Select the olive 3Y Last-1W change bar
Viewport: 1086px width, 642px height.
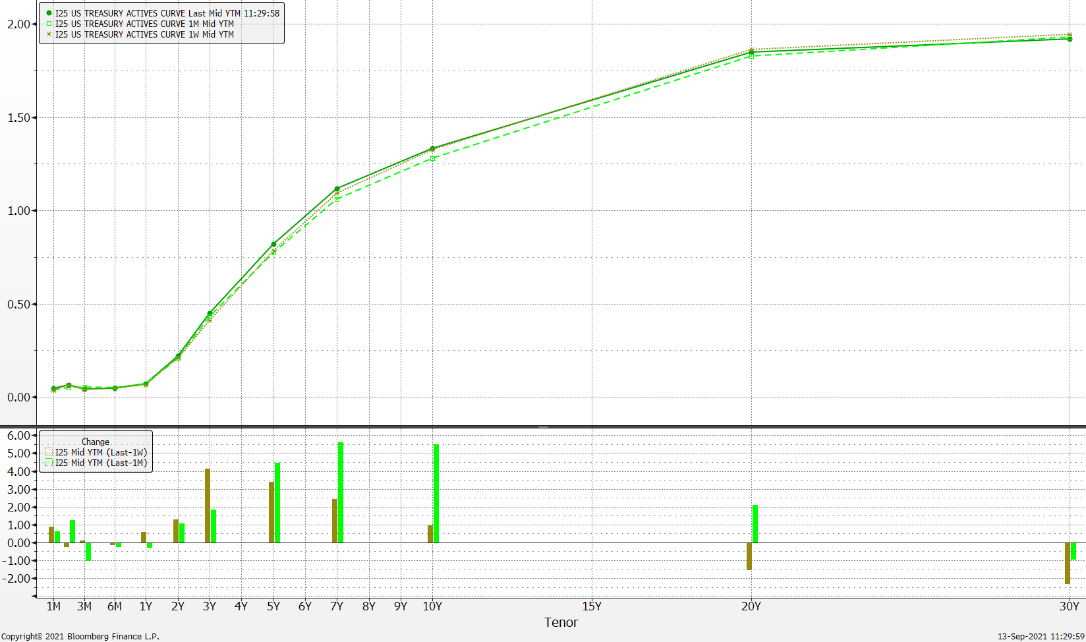(x=207, y=506)
